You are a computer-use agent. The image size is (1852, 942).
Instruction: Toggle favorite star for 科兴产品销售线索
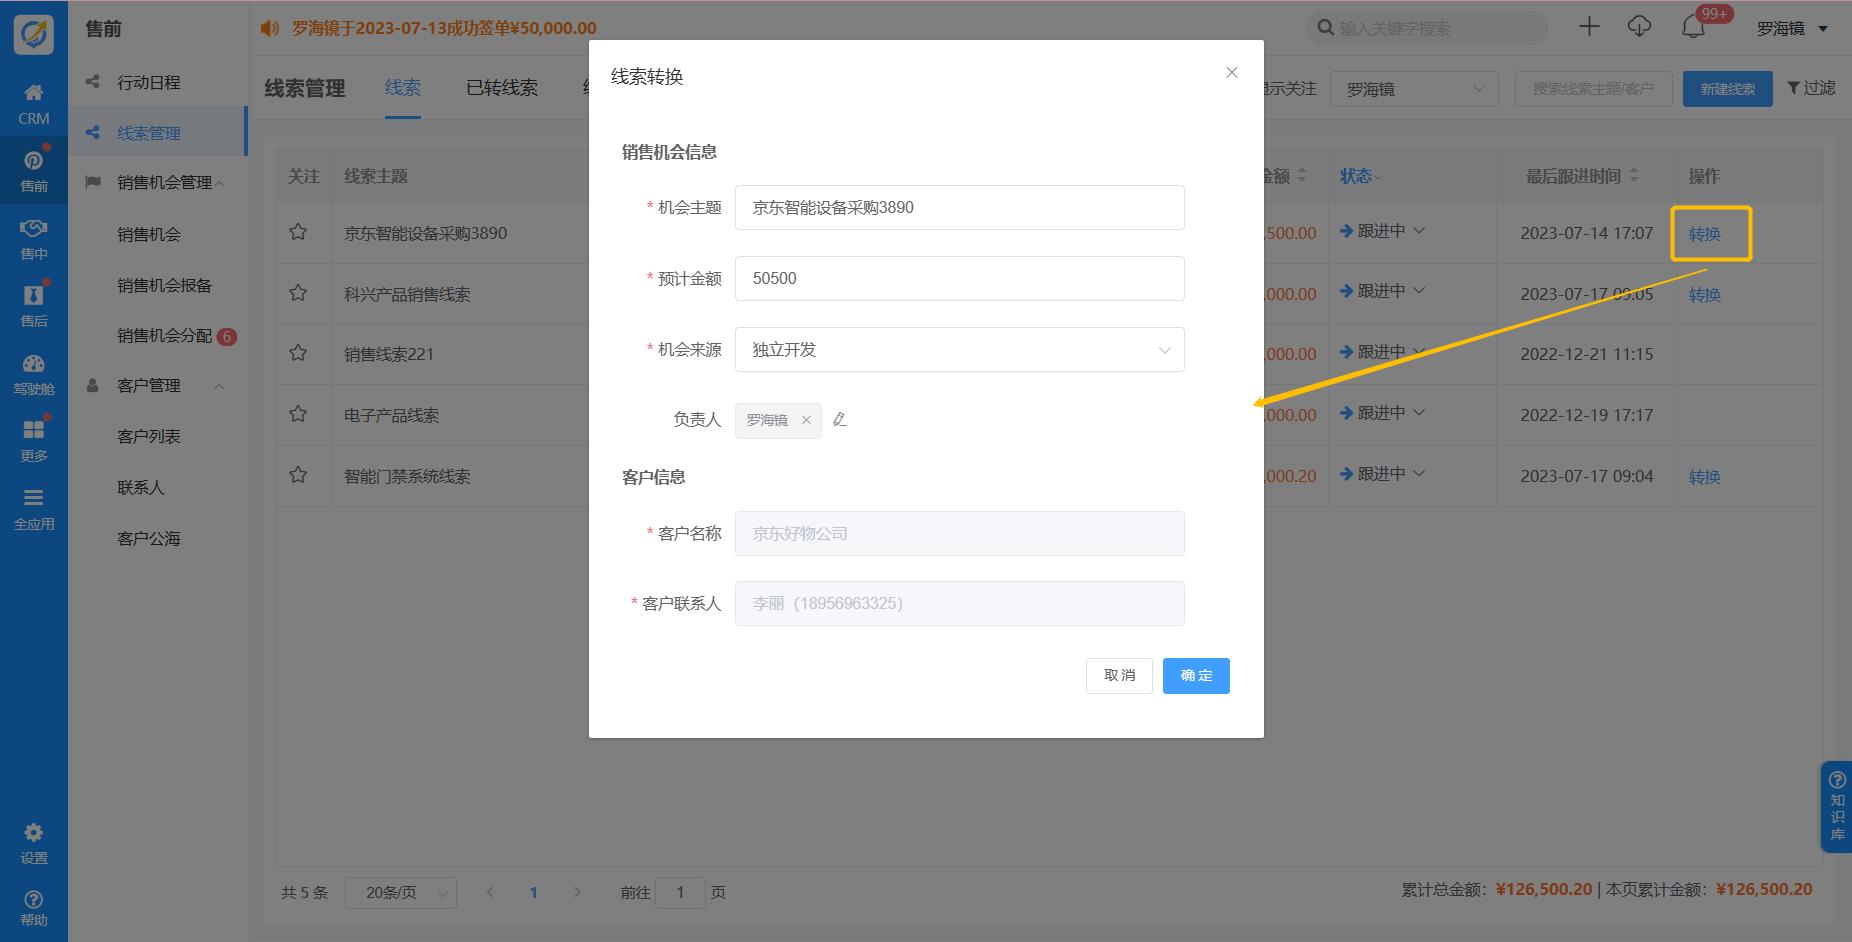298,294
